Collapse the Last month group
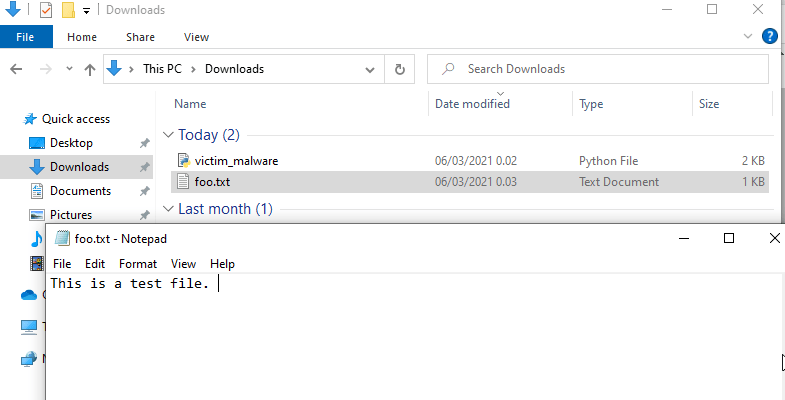Viewport: 785px width, 400px height. coord(168,210)
